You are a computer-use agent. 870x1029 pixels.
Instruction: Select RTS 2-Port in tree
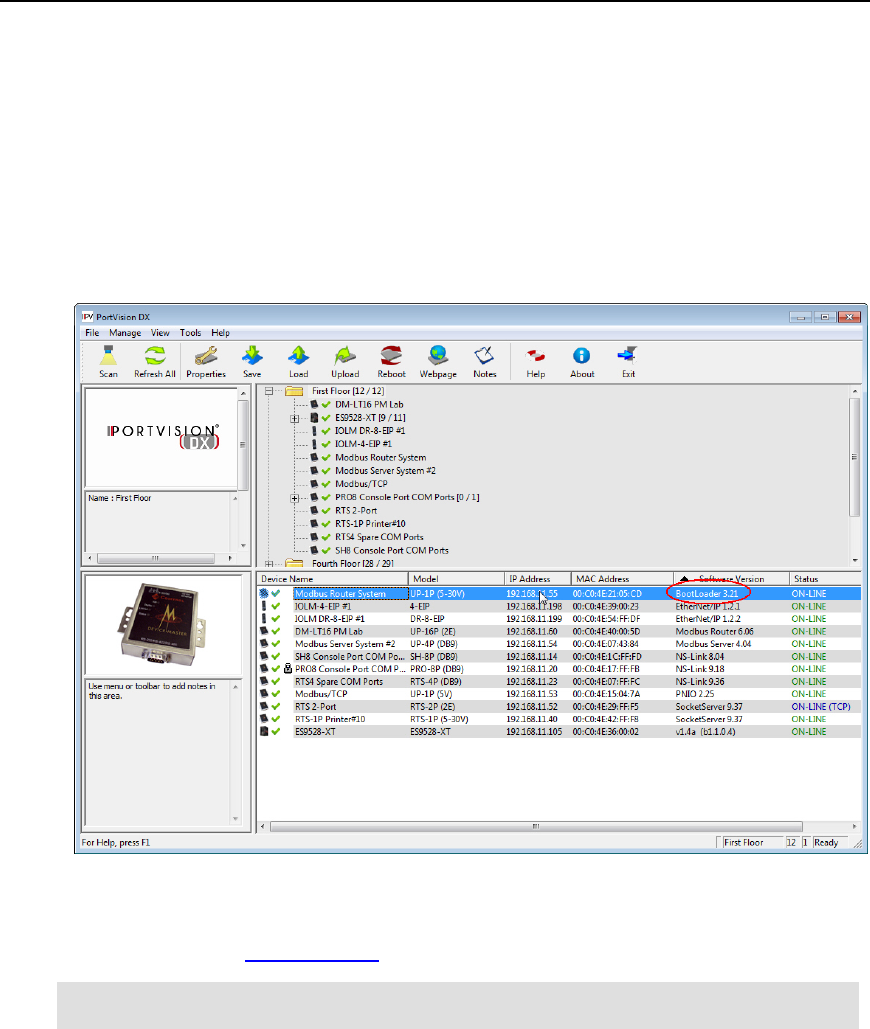point(356,511)
